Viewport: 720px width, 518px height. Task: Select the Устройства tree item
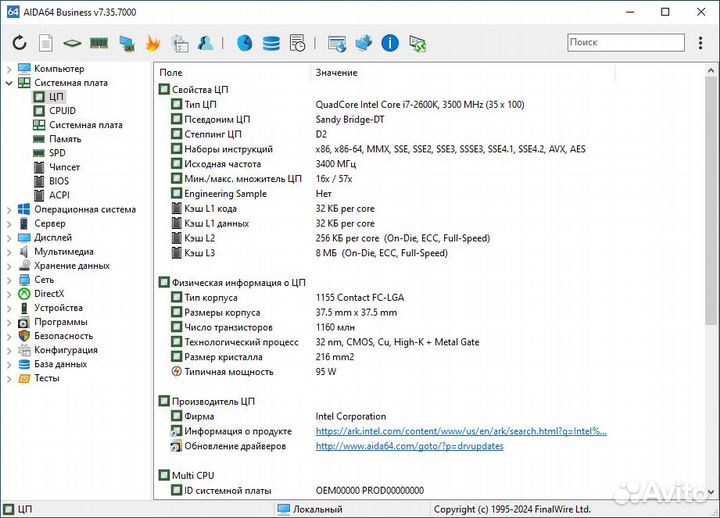(51, 308)
